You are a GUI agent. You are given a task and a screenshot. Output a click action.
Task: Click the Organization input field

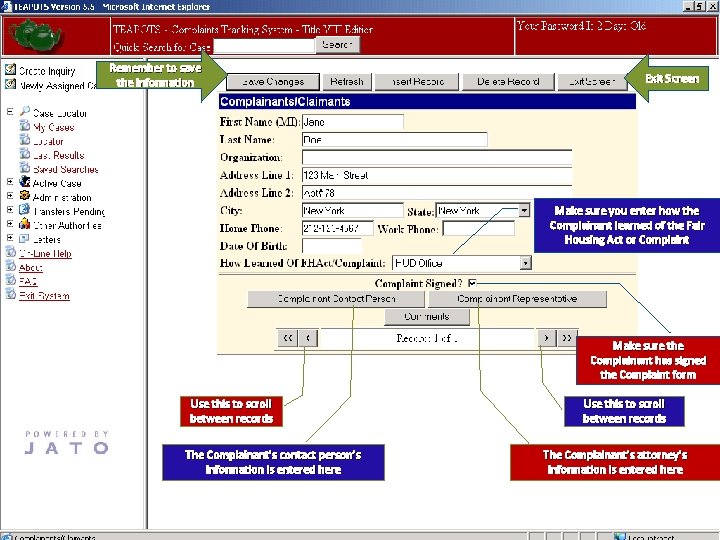pos(437,157)
